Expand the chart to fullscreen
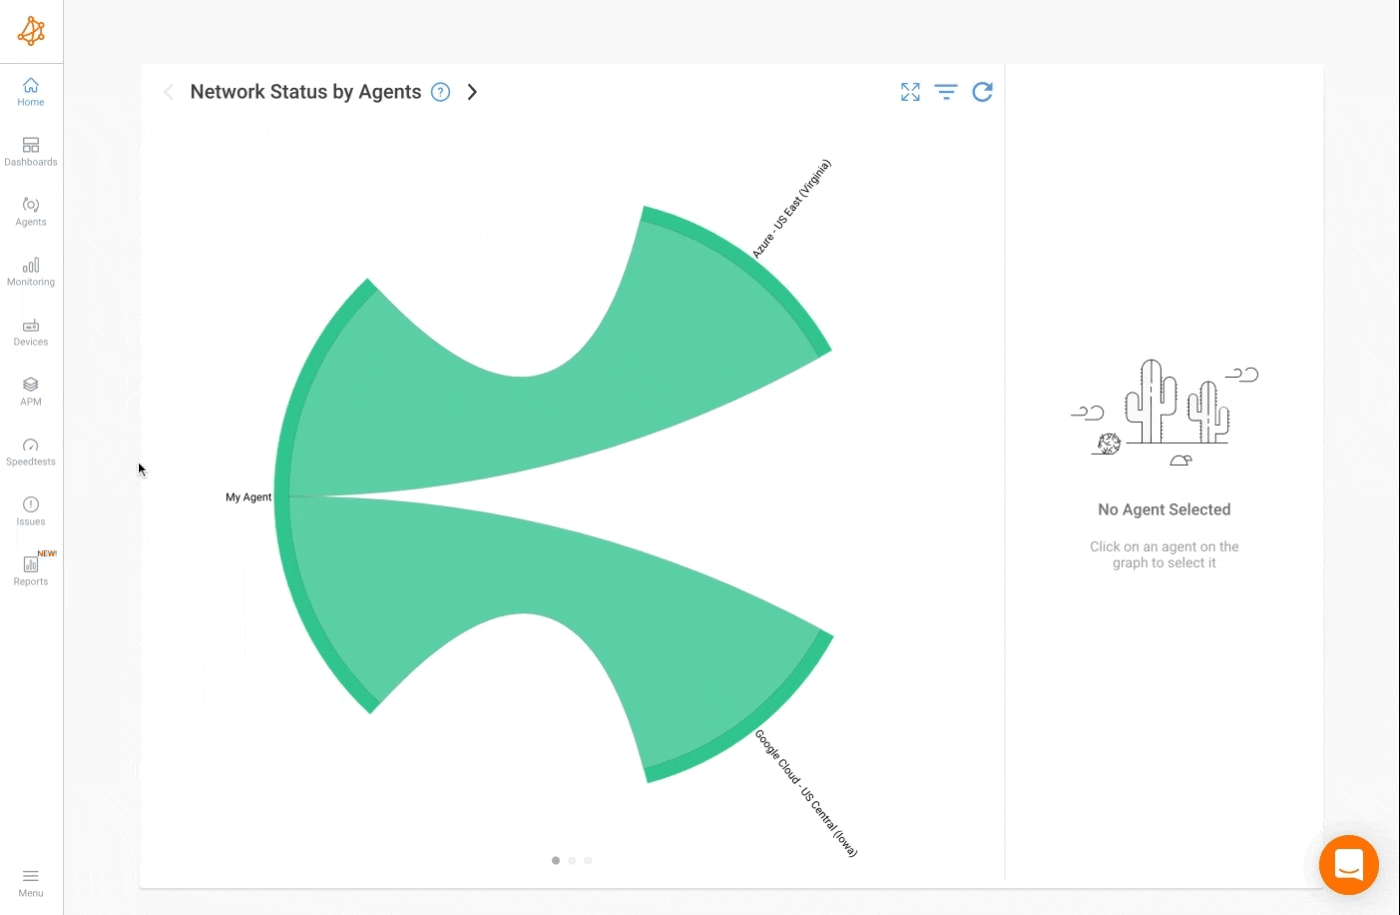1400x915 pixels. click(909, 91)
